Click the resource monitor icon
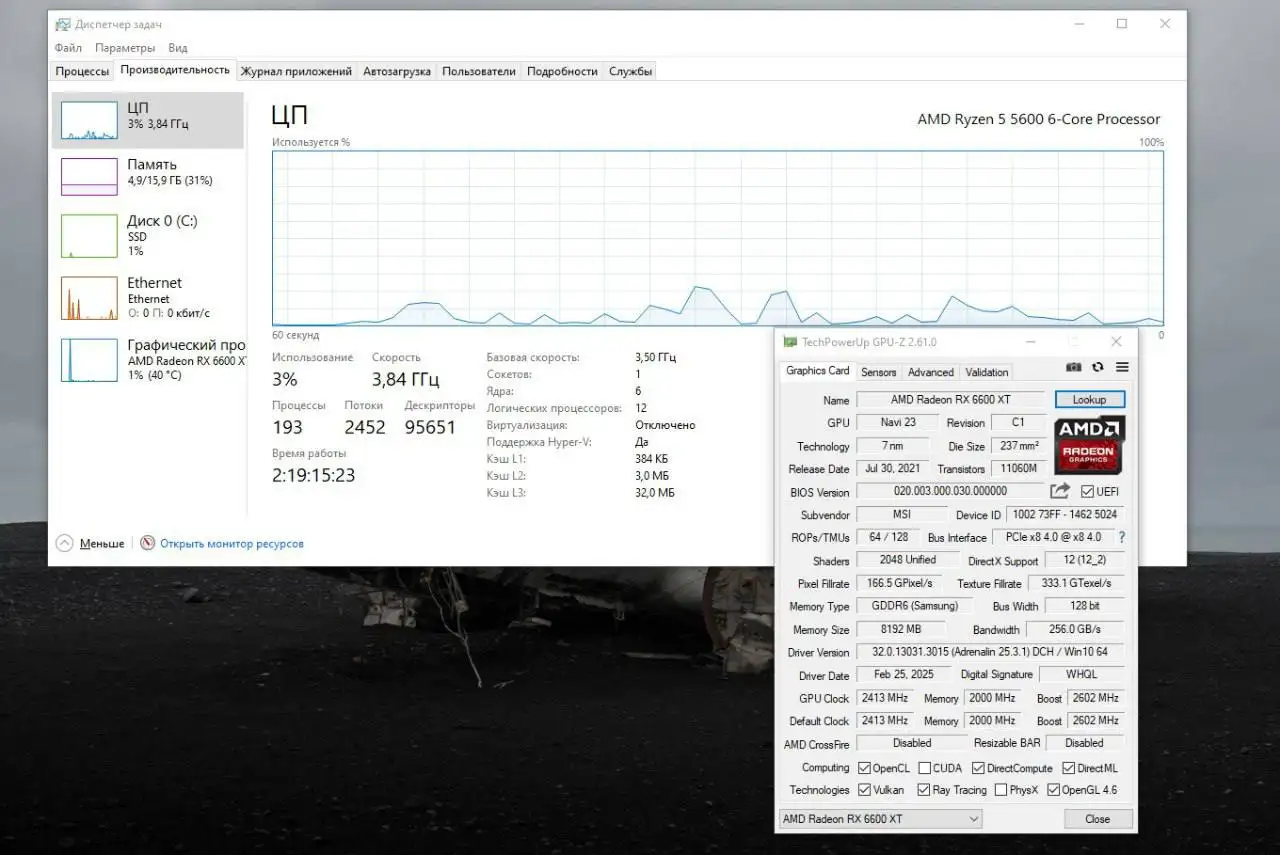 tap(148, 543)
